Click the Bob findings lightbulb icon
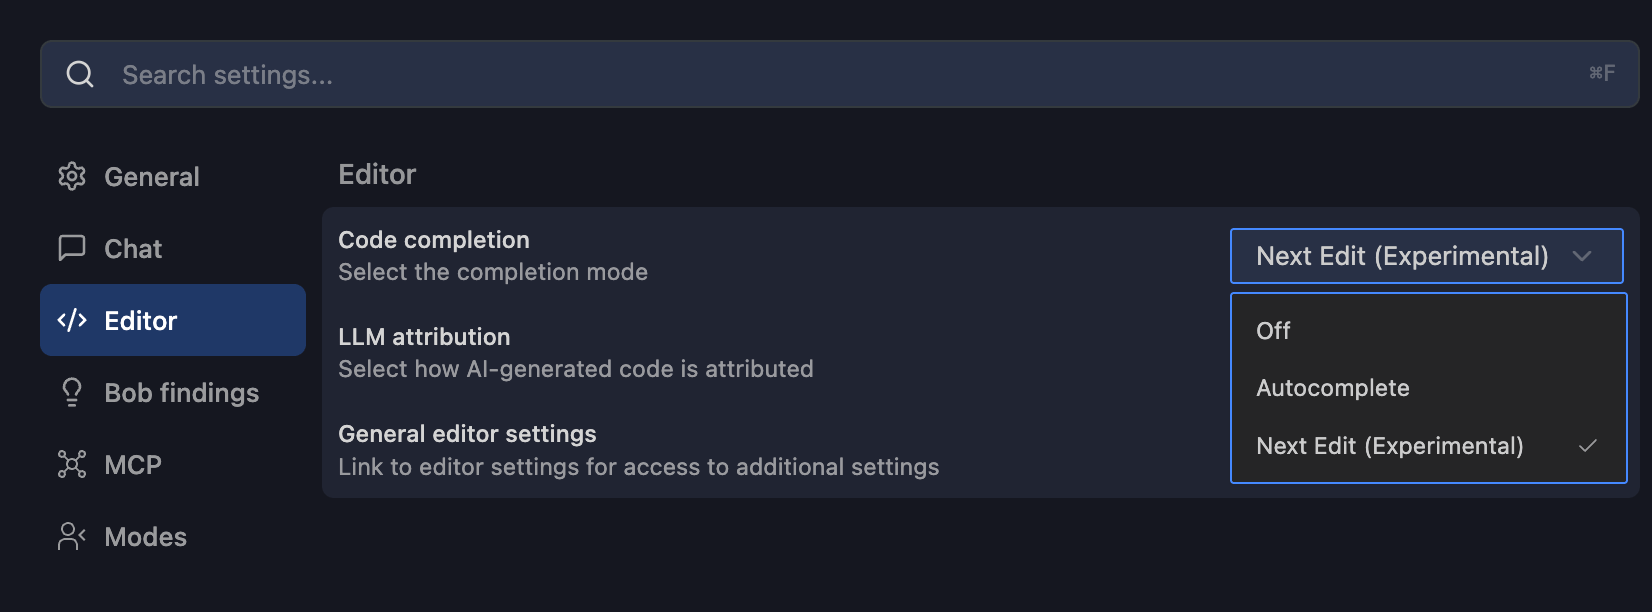Viewport: 1652px width, 612px height. point(72,393)
